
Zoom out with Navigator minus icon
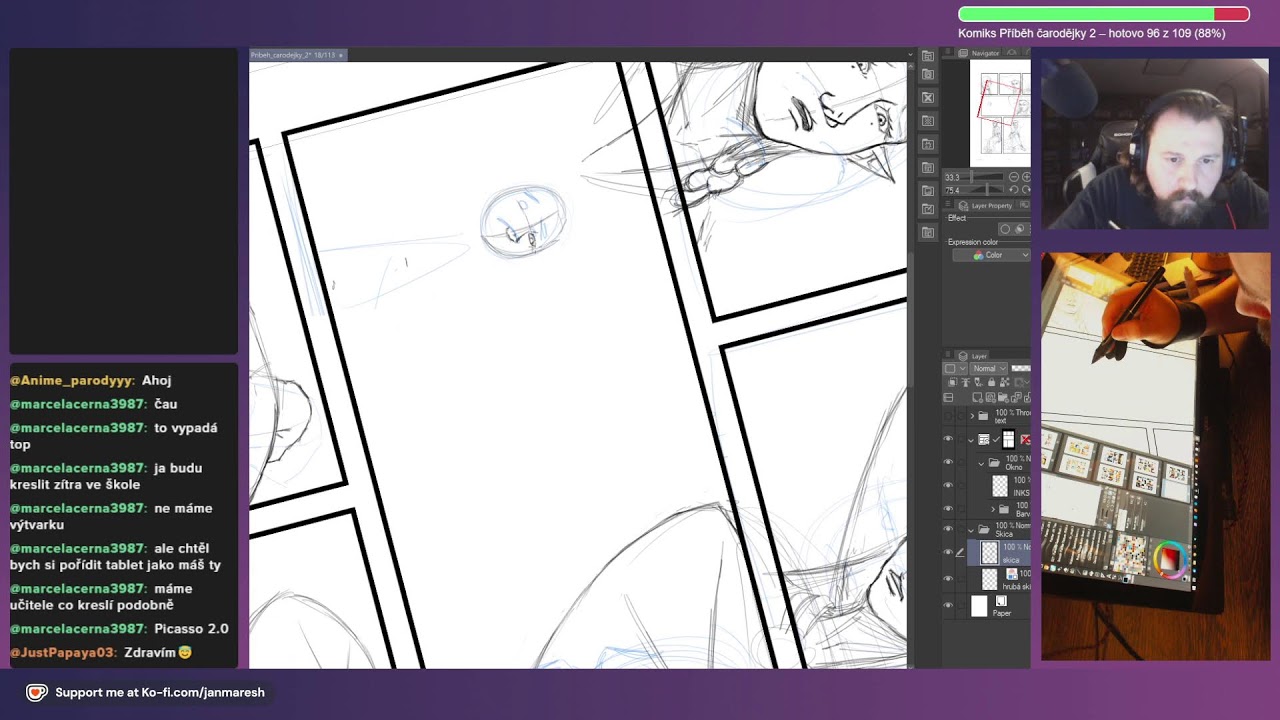coord(1013,177)
